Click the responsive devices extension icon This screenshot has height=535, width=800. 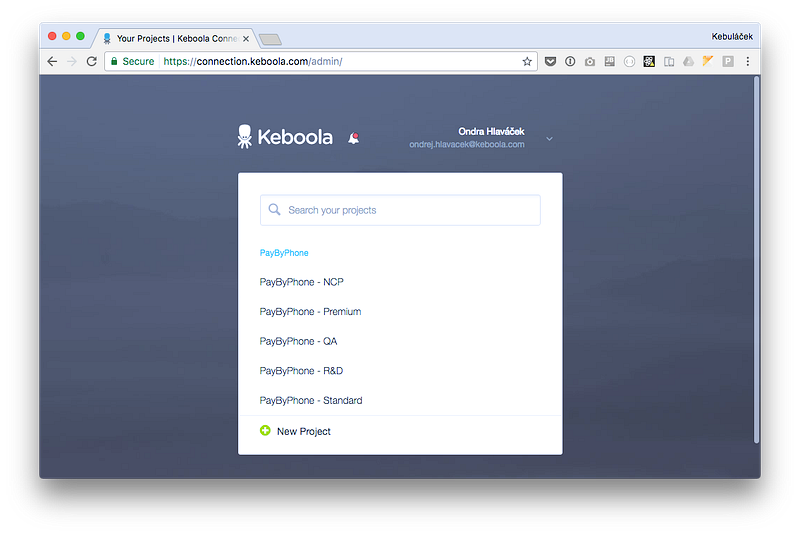coord(669,62)
